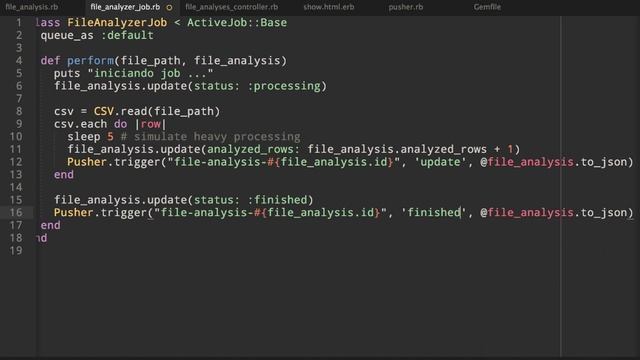This screenshot has height=360, width=640.
Task: Switch to the file_analysis.rb tab
Action: pyautogui.click(x=31, y=7)
